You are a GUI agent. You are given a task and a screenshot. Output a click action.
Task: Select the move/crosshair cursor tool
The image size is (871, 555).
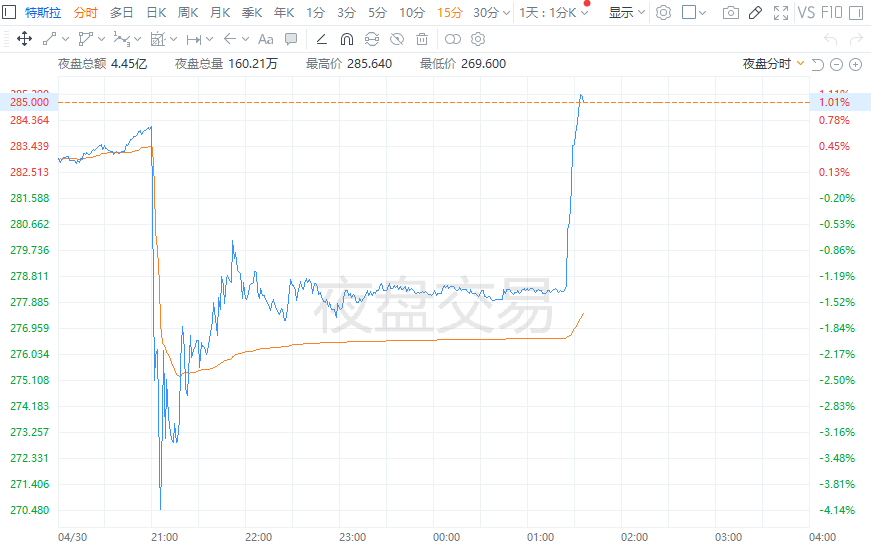[x=24, y=39]
